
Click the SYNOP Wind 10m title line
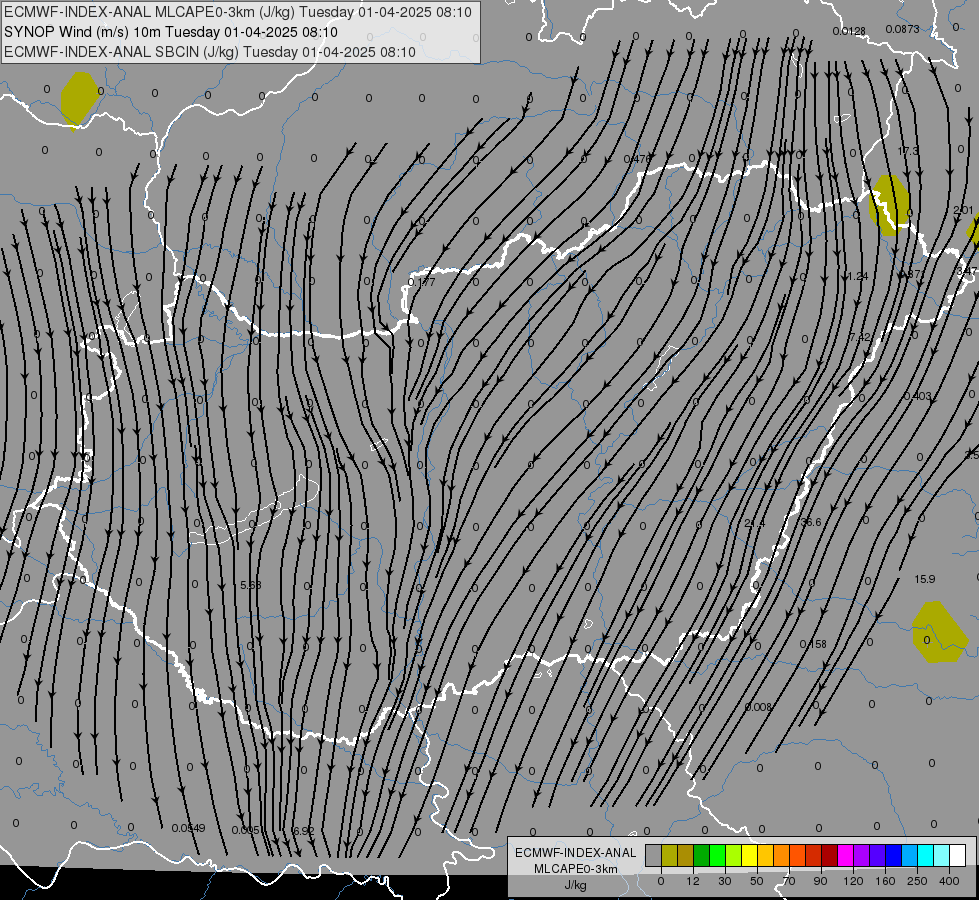click(171, 32)
